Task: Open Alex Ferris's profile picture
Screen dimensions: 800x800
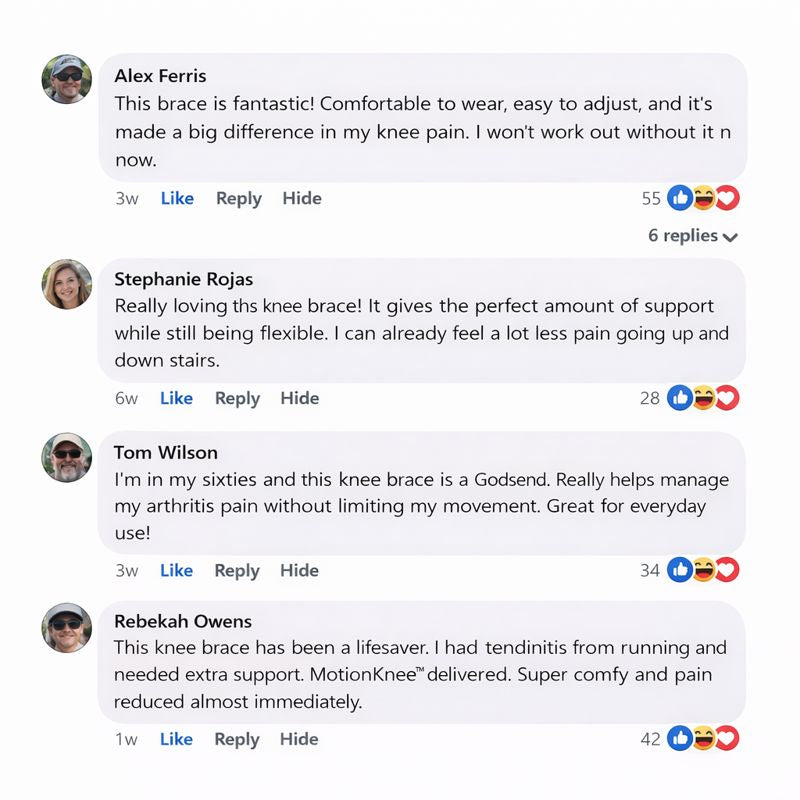Action: click(67, 79)
